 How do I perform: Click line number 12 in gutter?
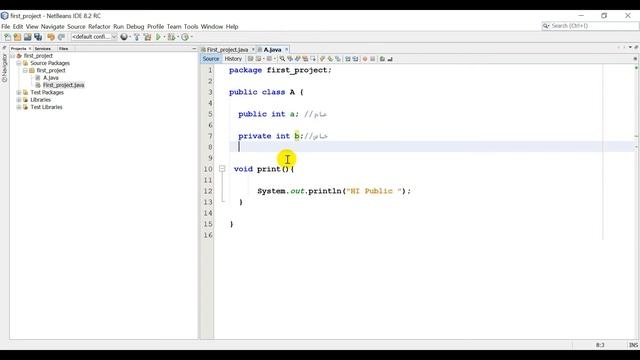click(x=208, y=191)
